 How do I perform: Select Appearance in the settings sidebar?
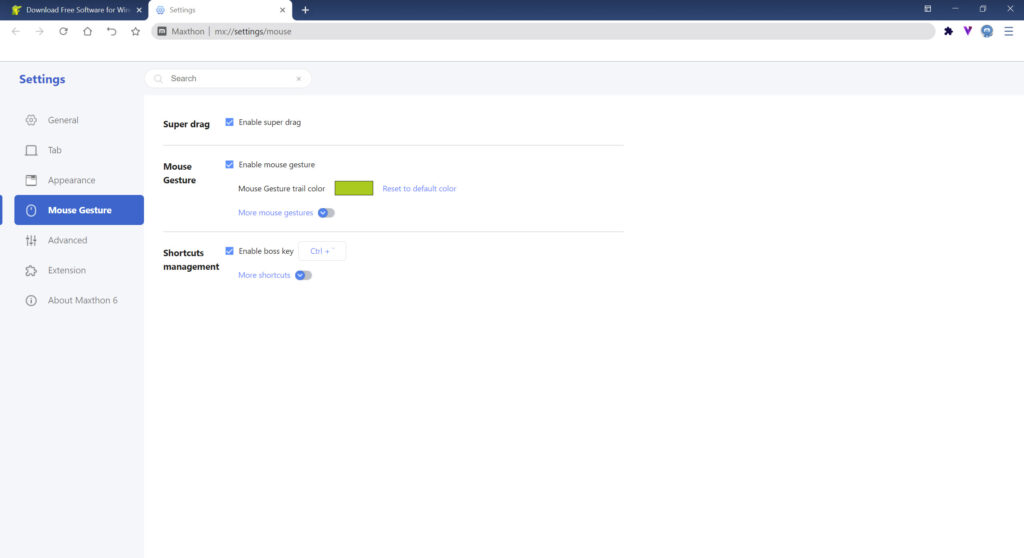71,180
